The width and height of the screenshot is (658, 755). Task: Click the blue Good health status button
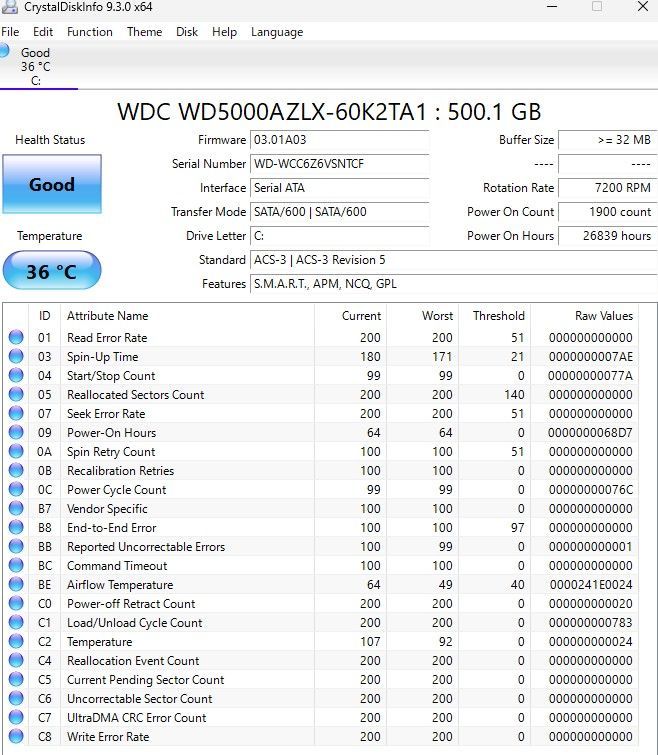(x=51, y=185)
